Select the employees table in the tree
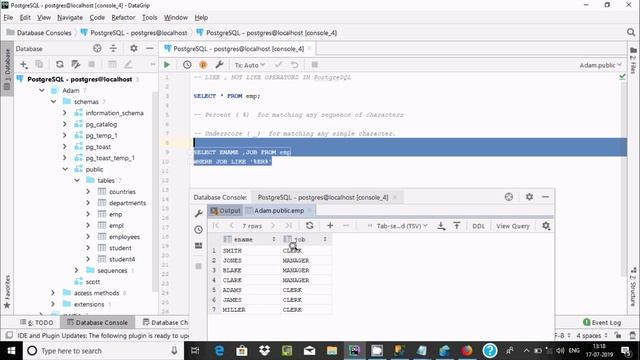 click(124, 237)
